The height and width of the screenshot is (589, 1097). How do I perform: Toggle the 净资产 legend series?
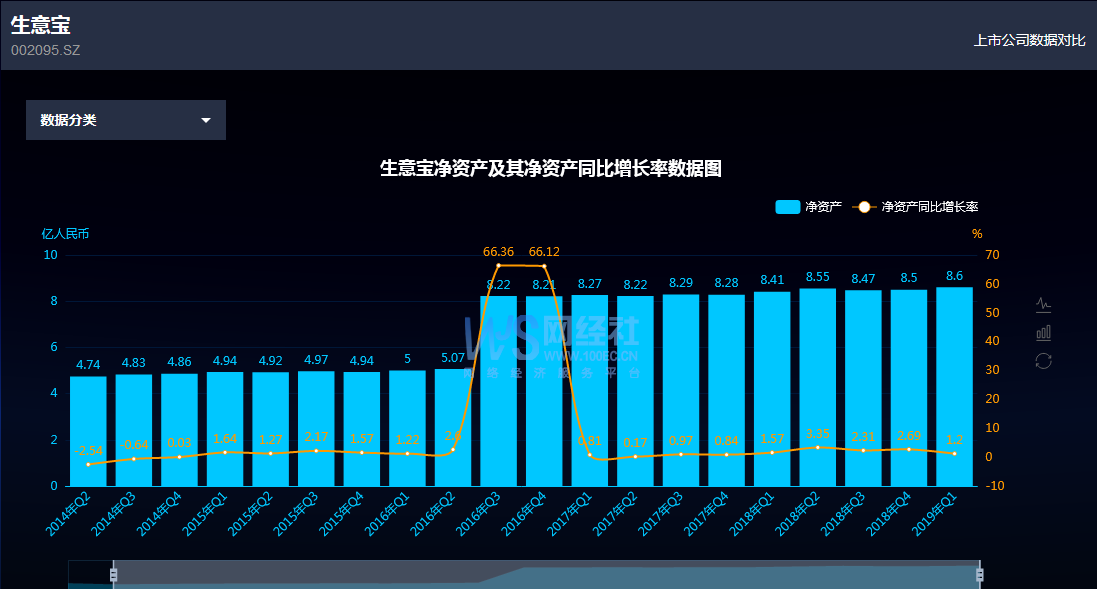pyautogui.click(x=808, y=207)
